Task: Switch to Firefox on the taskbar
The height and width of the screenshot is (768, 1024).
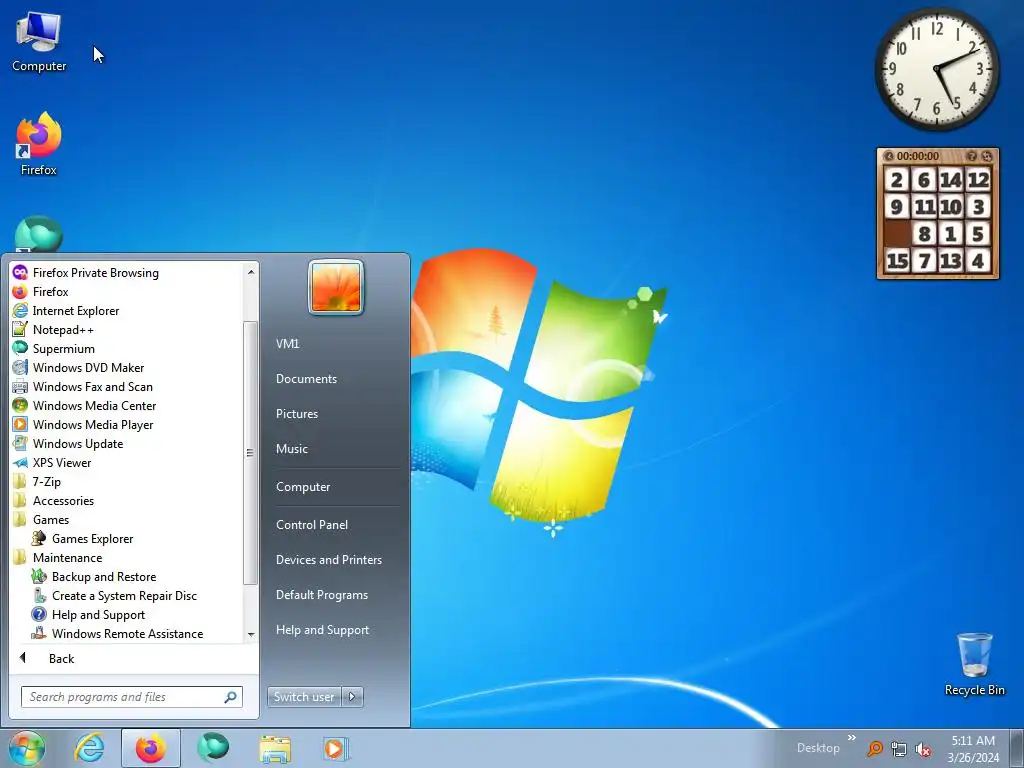Action: (x=151, y=748)
